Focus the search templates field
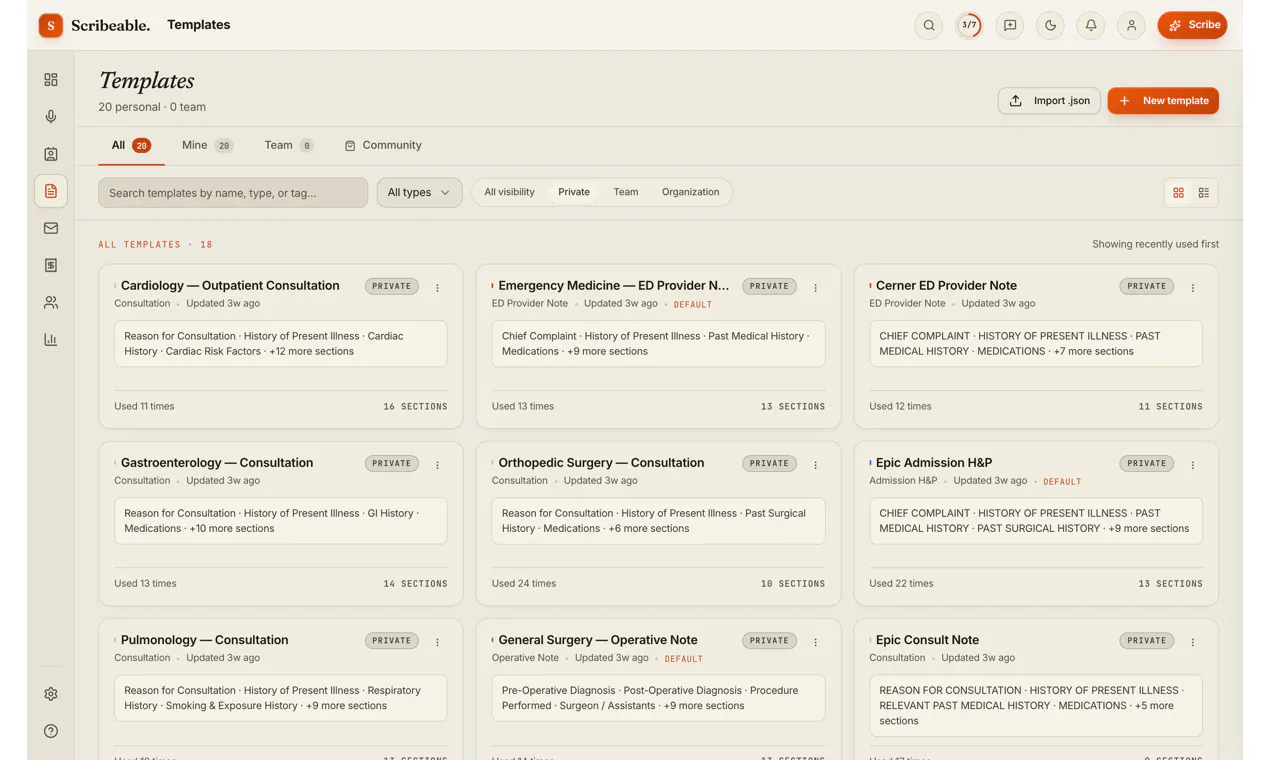 (233, 193)
